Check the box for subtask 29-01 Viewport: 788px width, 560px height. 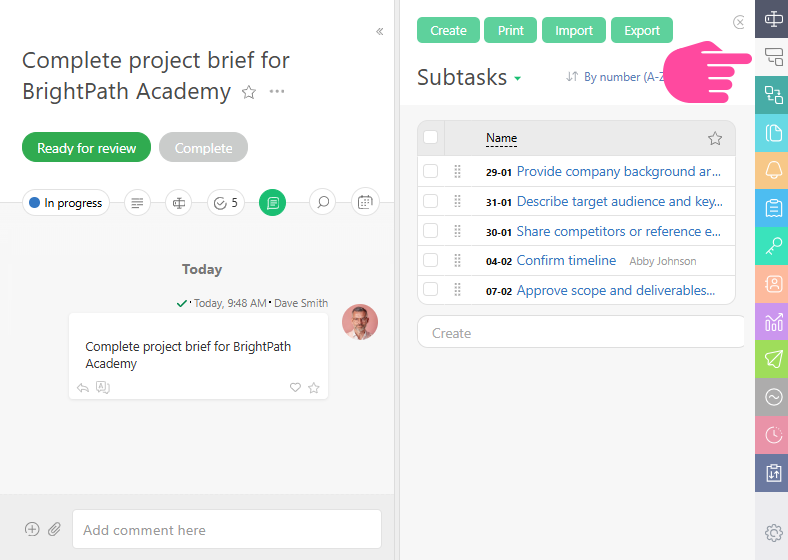click(x=430, y=172)
